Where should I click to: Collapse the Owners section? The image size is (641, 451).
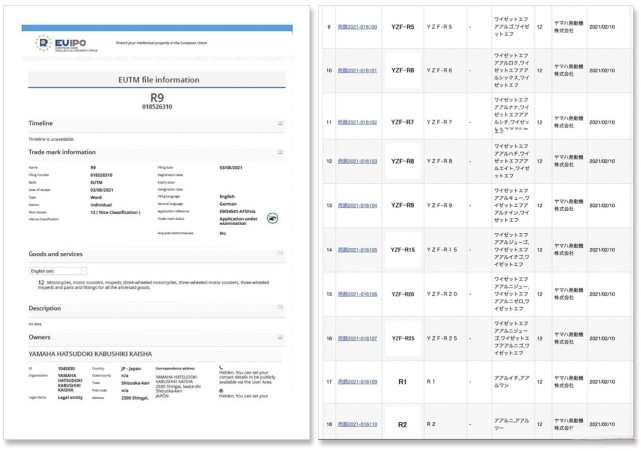(x=280, y=337)
